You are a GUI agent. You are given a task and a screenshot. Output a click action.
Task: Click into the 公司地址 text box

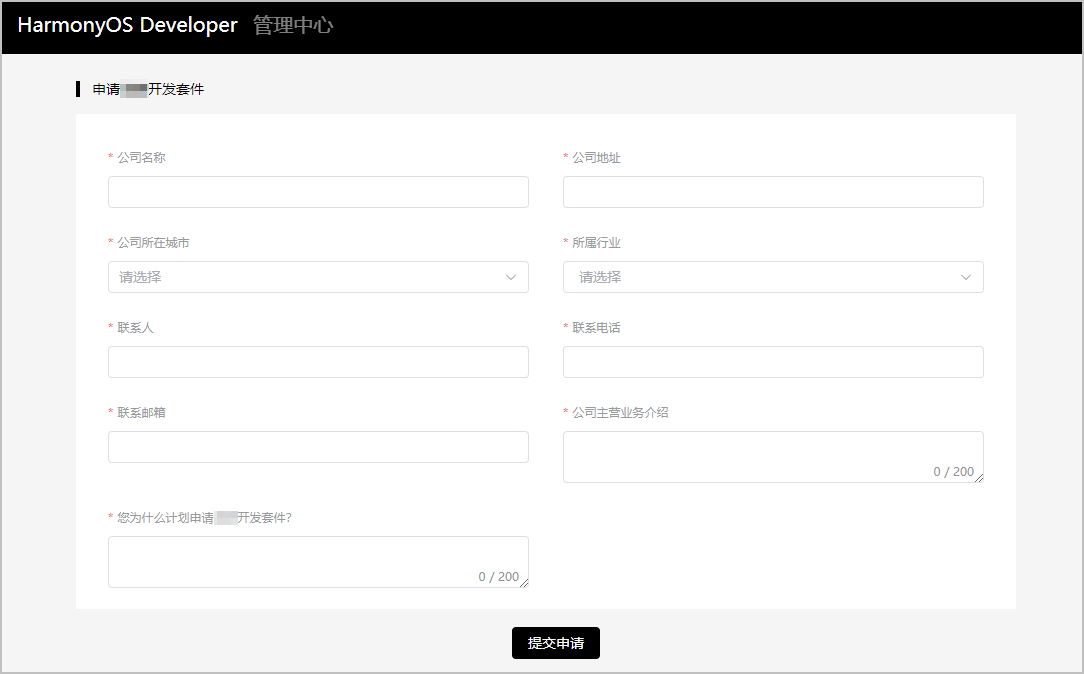(x=773, y=192)
